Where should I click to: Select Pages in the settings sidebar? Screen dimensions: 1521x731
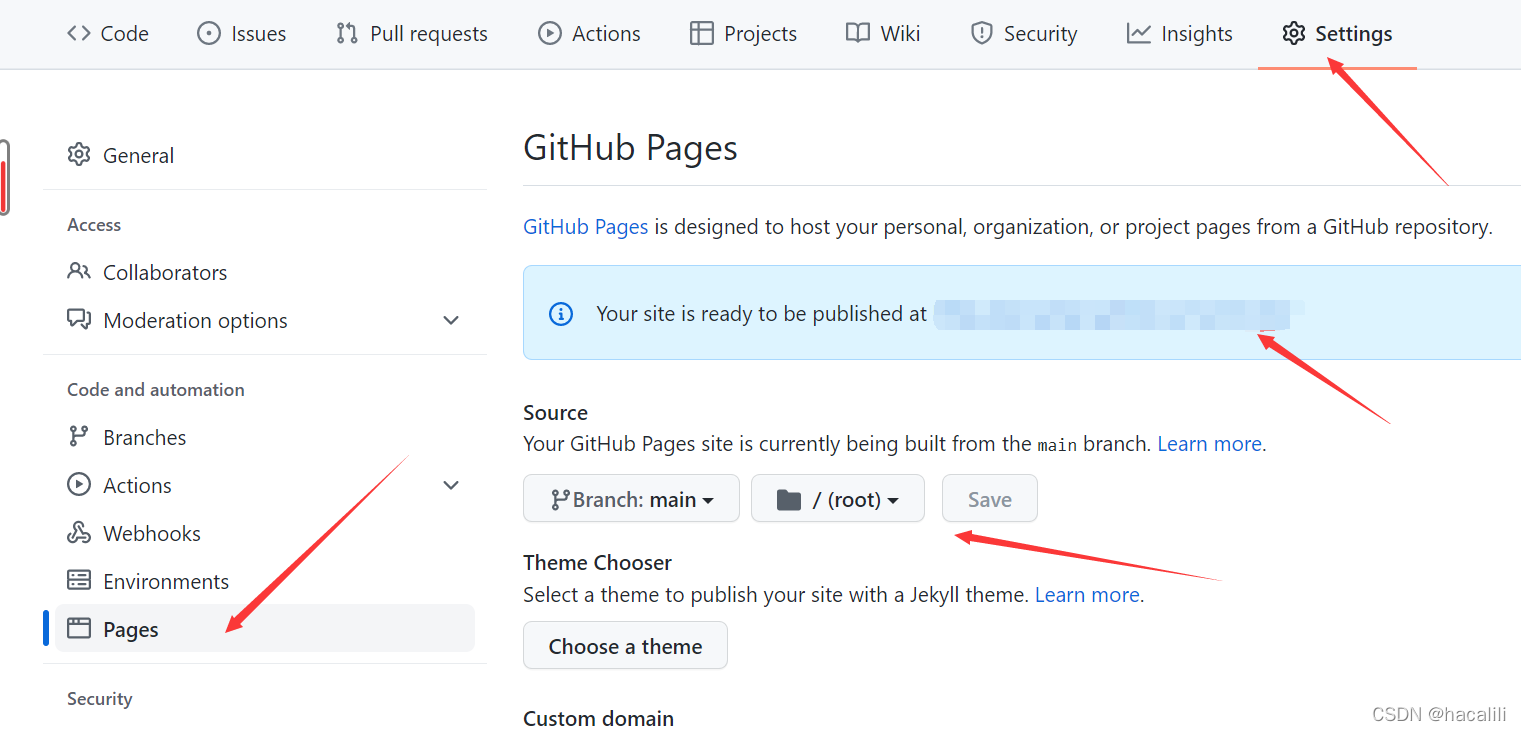pos(265,628)
